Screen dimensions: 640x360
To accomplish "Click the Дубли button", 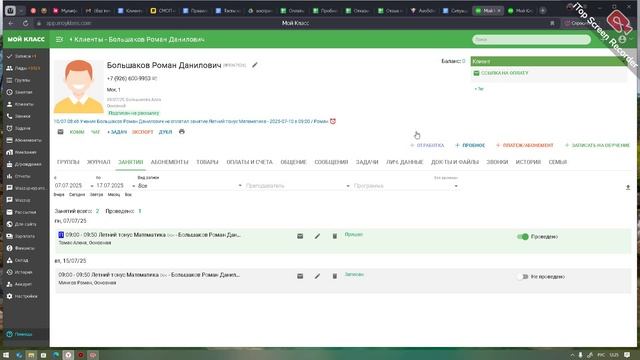I will click(165, 132).
